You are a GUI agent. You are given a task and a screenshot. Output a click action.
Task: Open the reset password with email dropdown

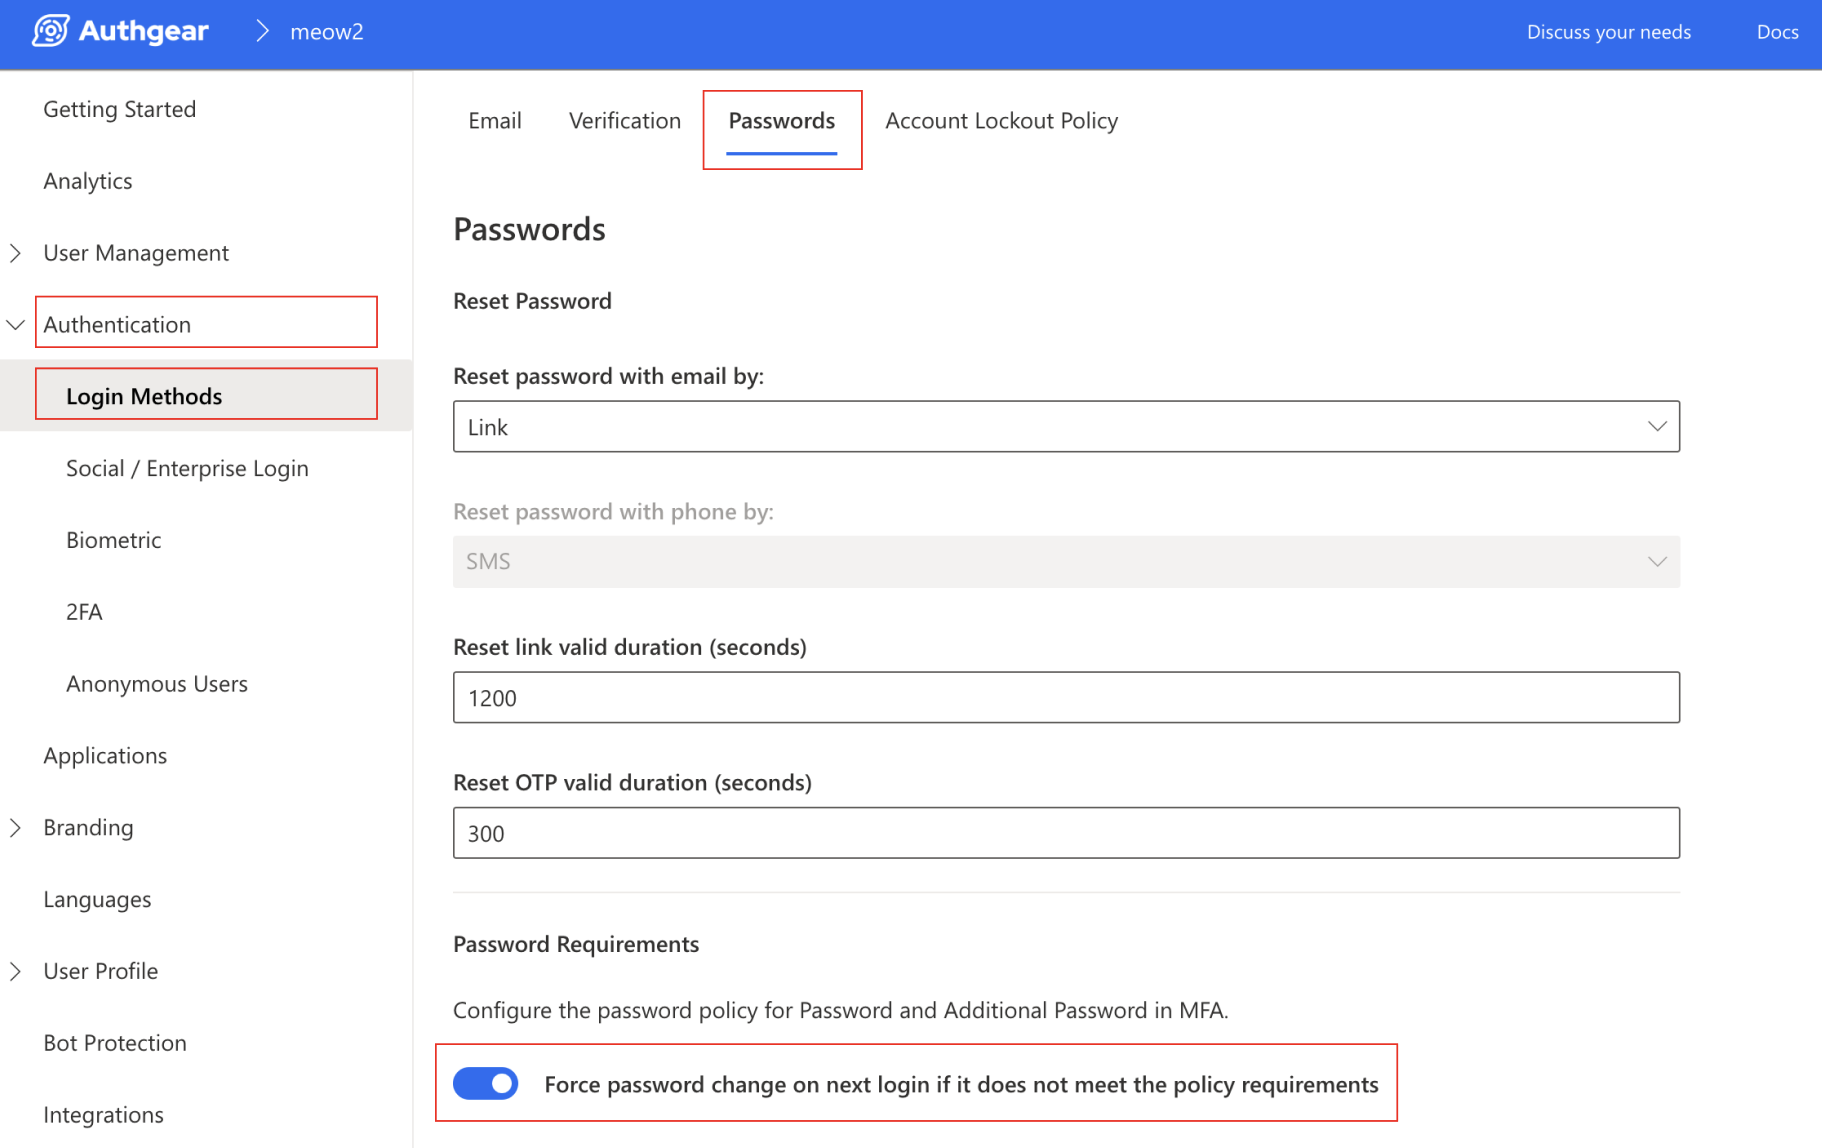coord(1065,427)
